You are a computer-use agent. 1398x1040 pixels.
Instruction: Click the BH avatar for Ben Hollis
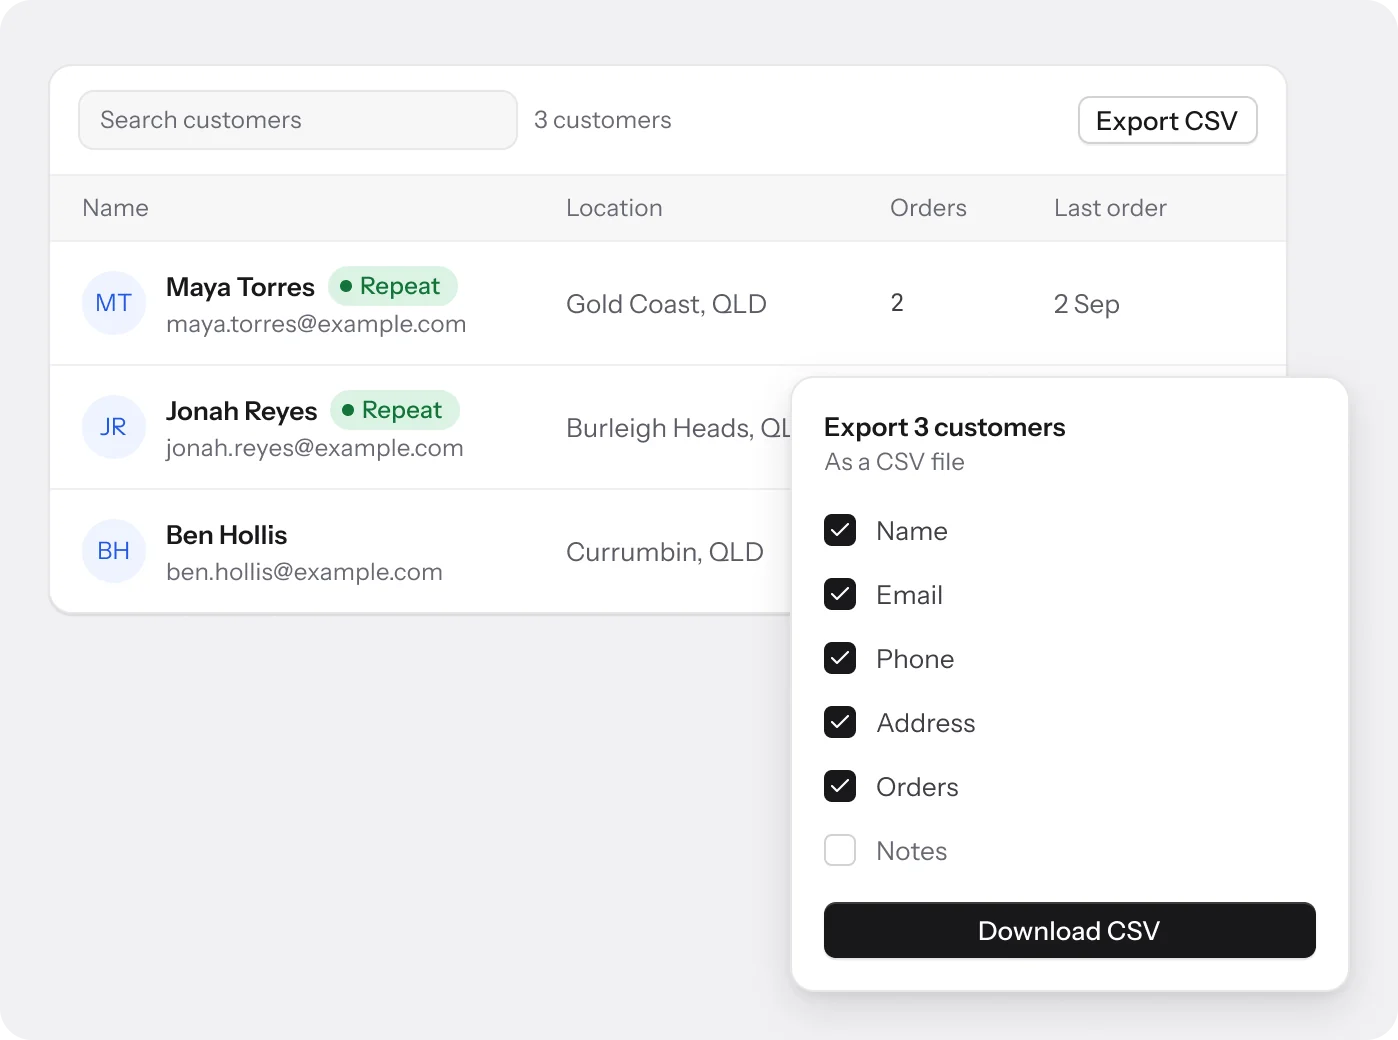click(114, 551)
